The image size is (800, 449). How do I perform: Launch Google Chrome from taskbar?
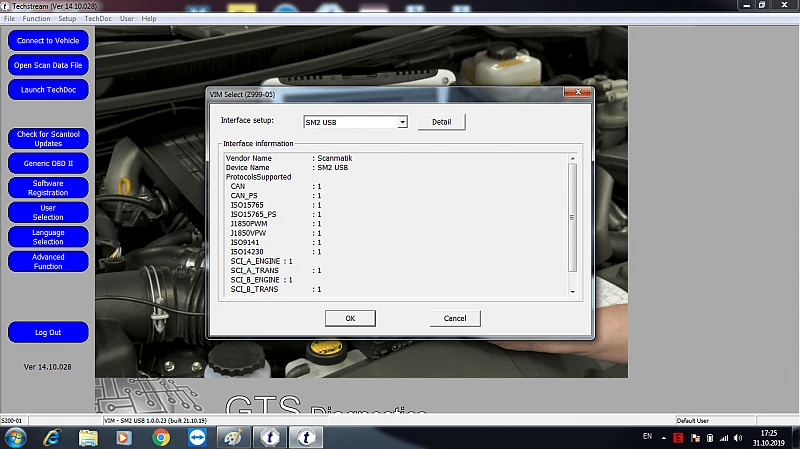(161, 438)
